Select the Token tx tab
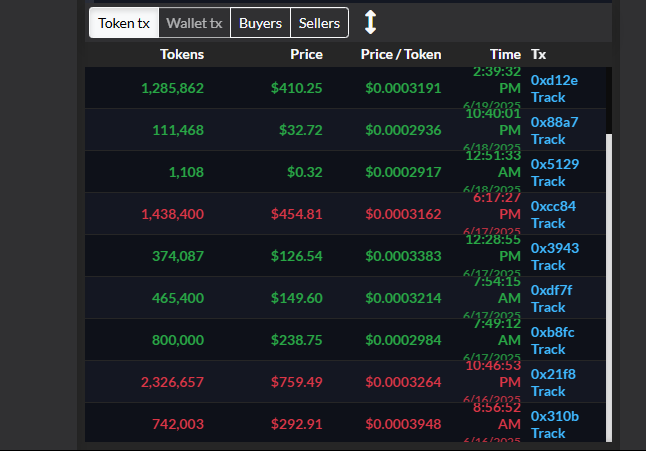 (123, 22)
